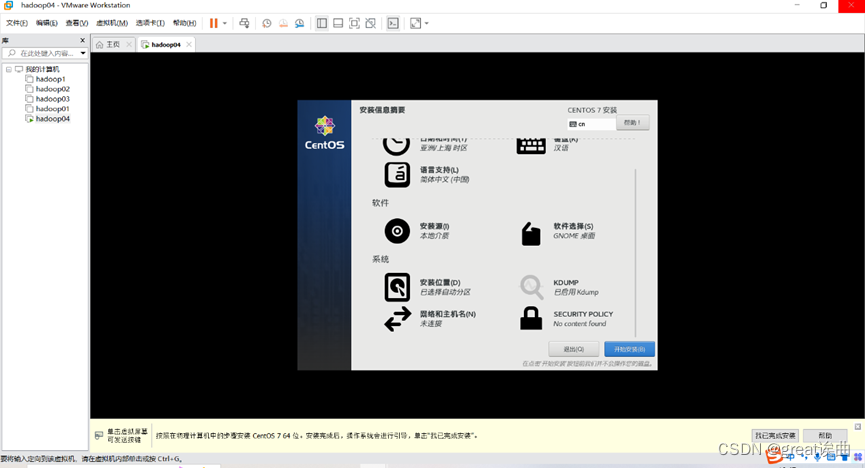Click the stretch guest display icon
Image resolution: width=865 pixels, height=468 pixels.
(415, 23)
